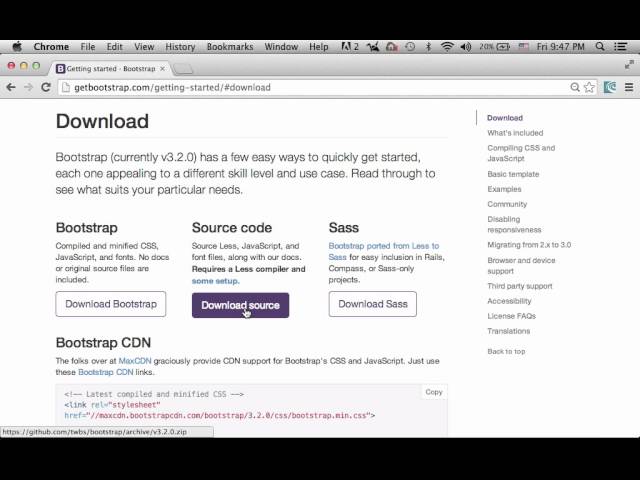Click the Adobe menu bar icon
The image size is (640, 480).
click(349, 47)
